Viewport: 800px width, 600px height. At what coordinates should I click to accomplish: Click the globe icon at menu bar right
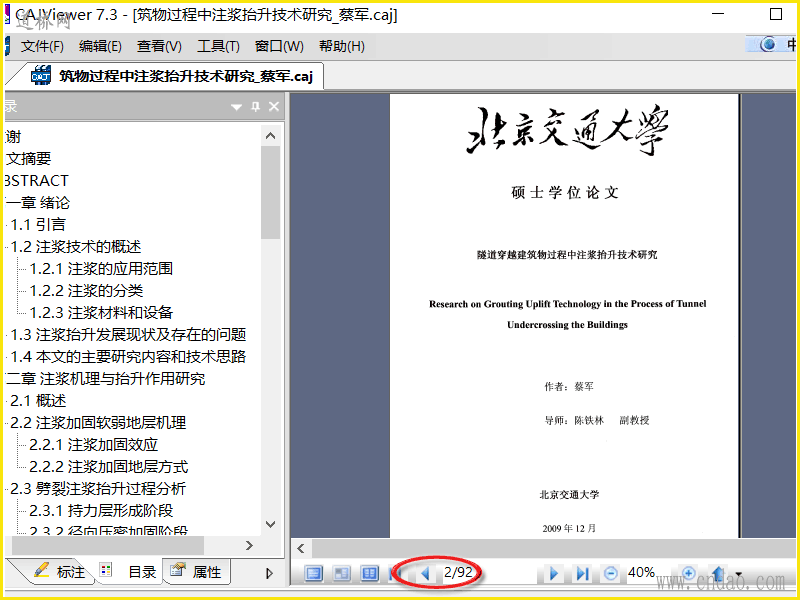767,45
